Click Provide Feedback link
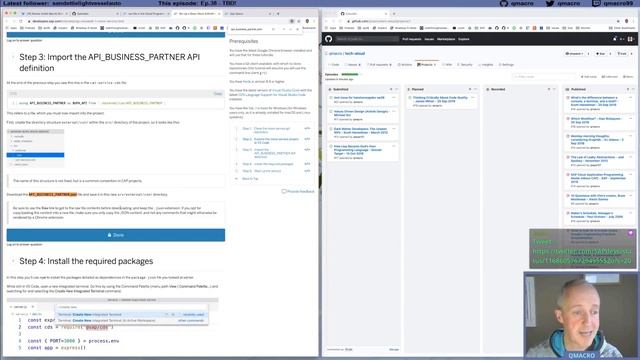Screen dimensions: 640x360 [x=298, y=191]
